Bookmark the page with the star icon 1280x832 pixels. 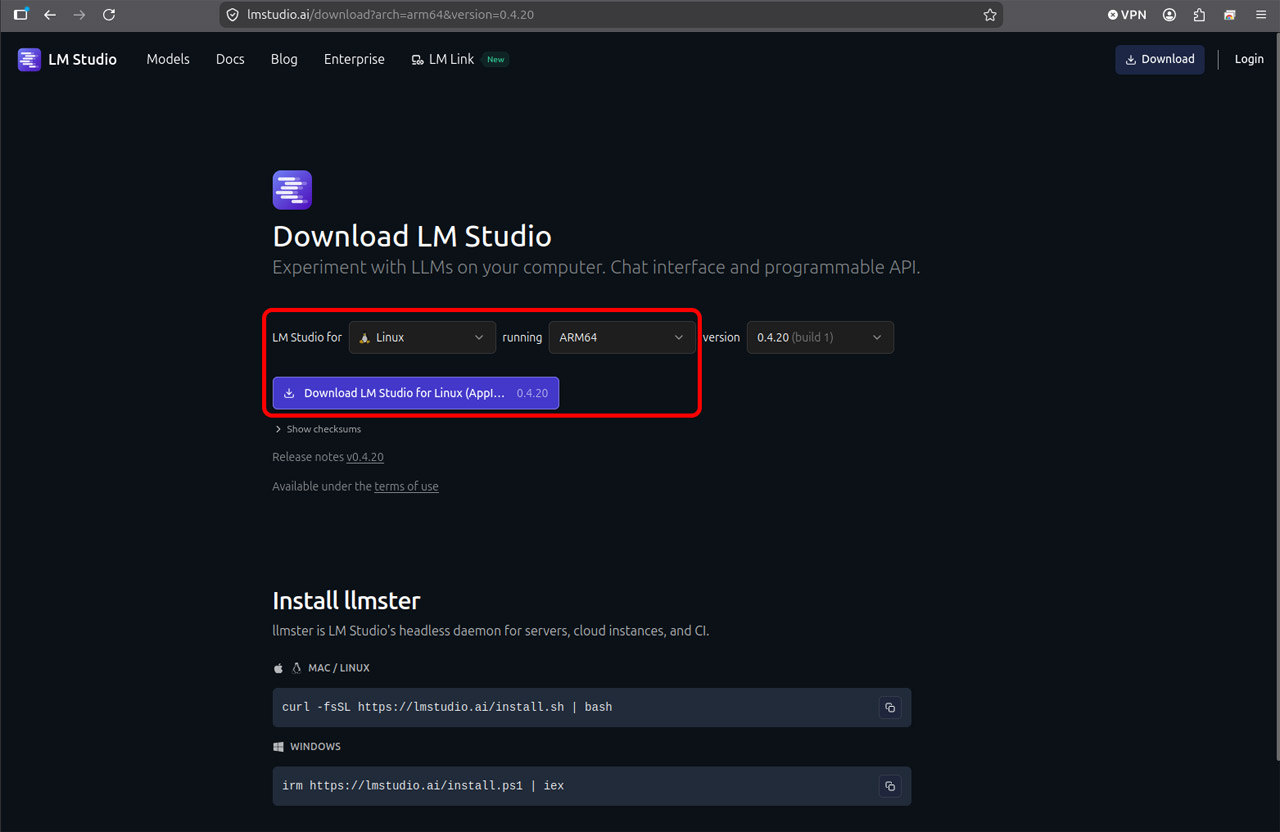coord(990,15)
